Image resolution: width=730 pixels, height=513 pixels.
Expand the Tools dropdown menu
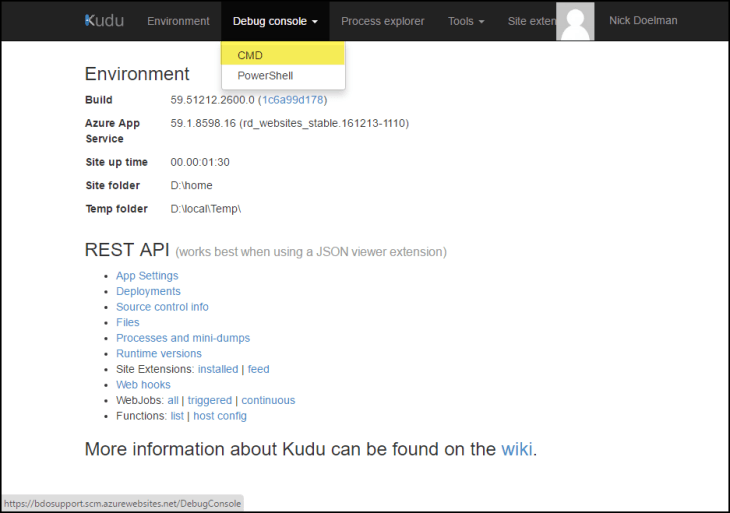coord(465,21)
